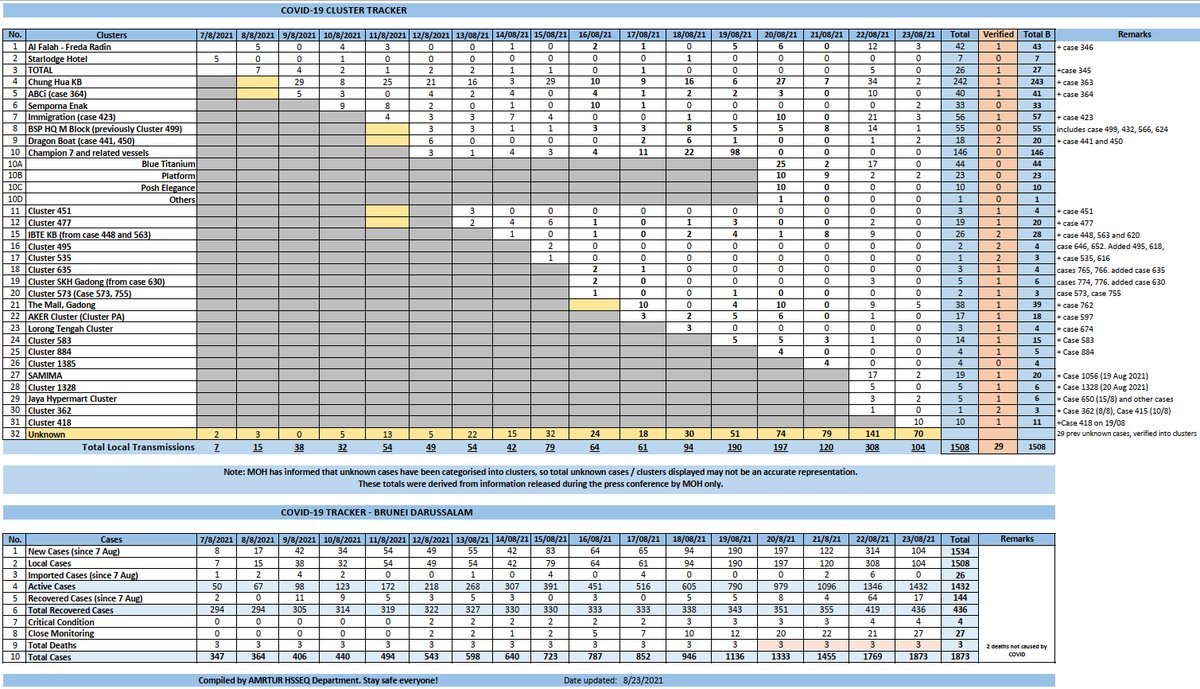Select 'AKER Cluster (Cluster PA)' cell
The image size is (1200, 689).
[110, 318]
